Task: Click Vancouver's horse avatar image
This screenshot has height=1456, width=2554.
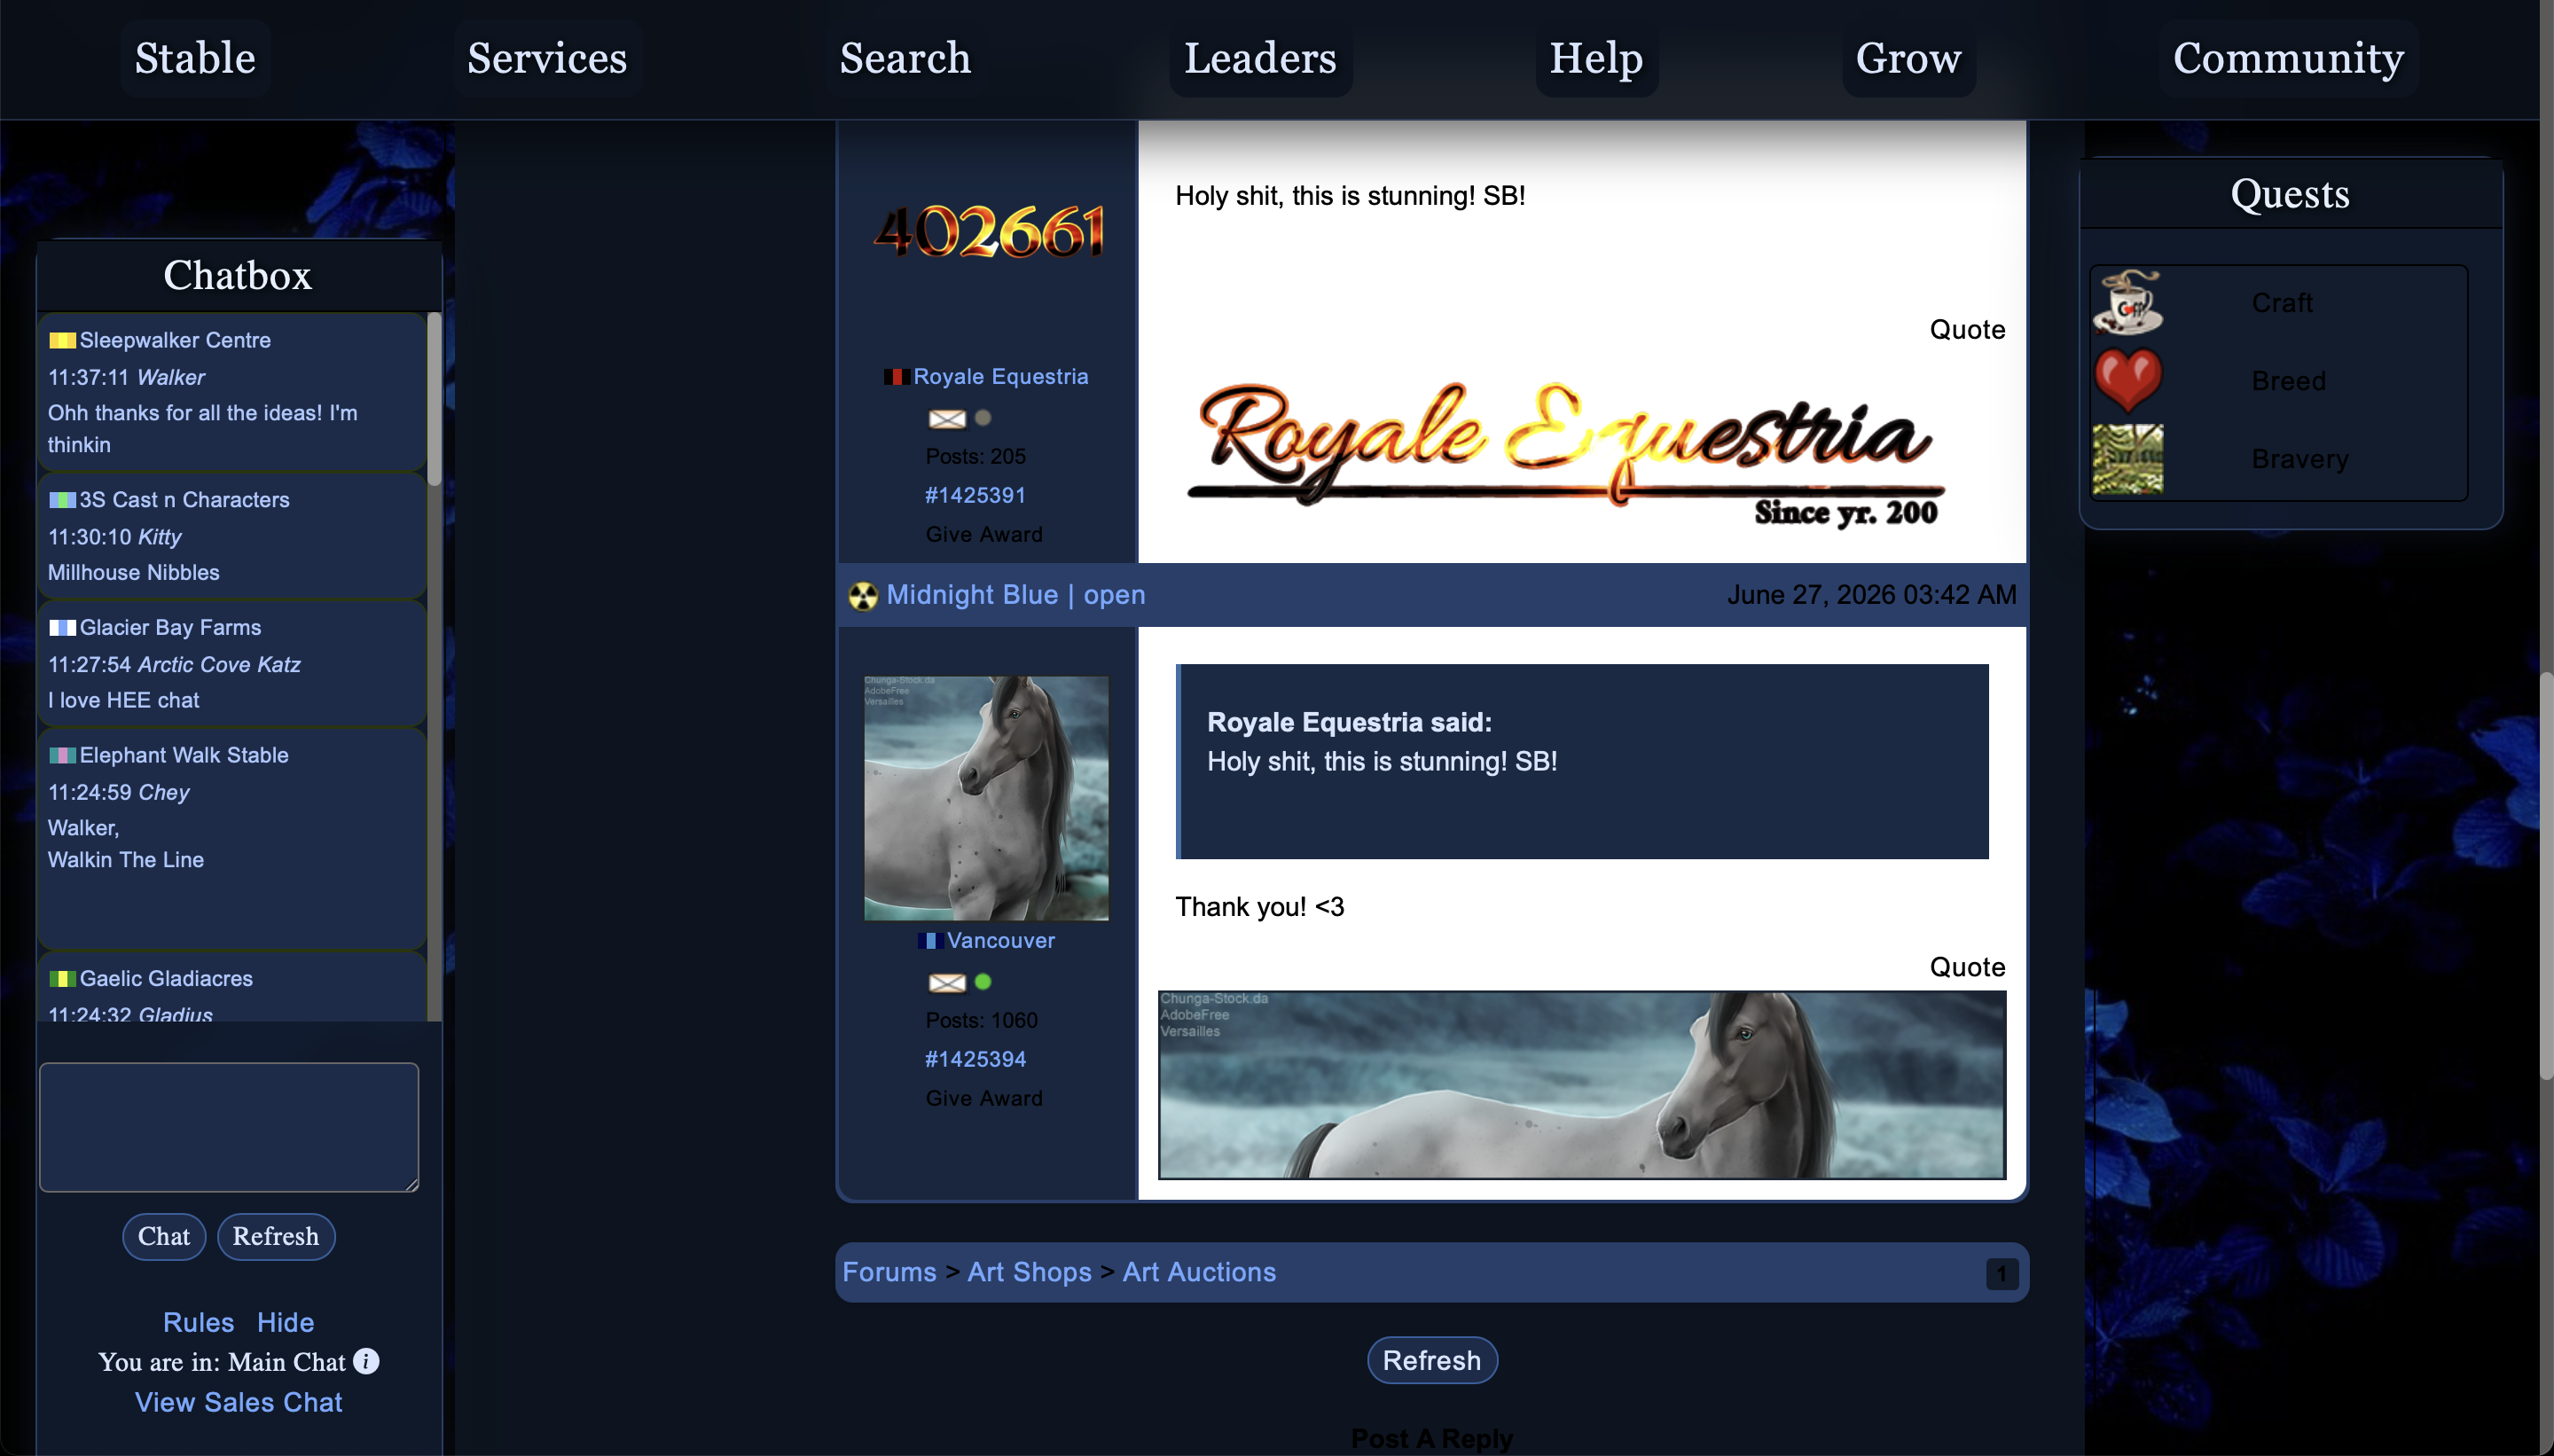Action: (986, 798)
